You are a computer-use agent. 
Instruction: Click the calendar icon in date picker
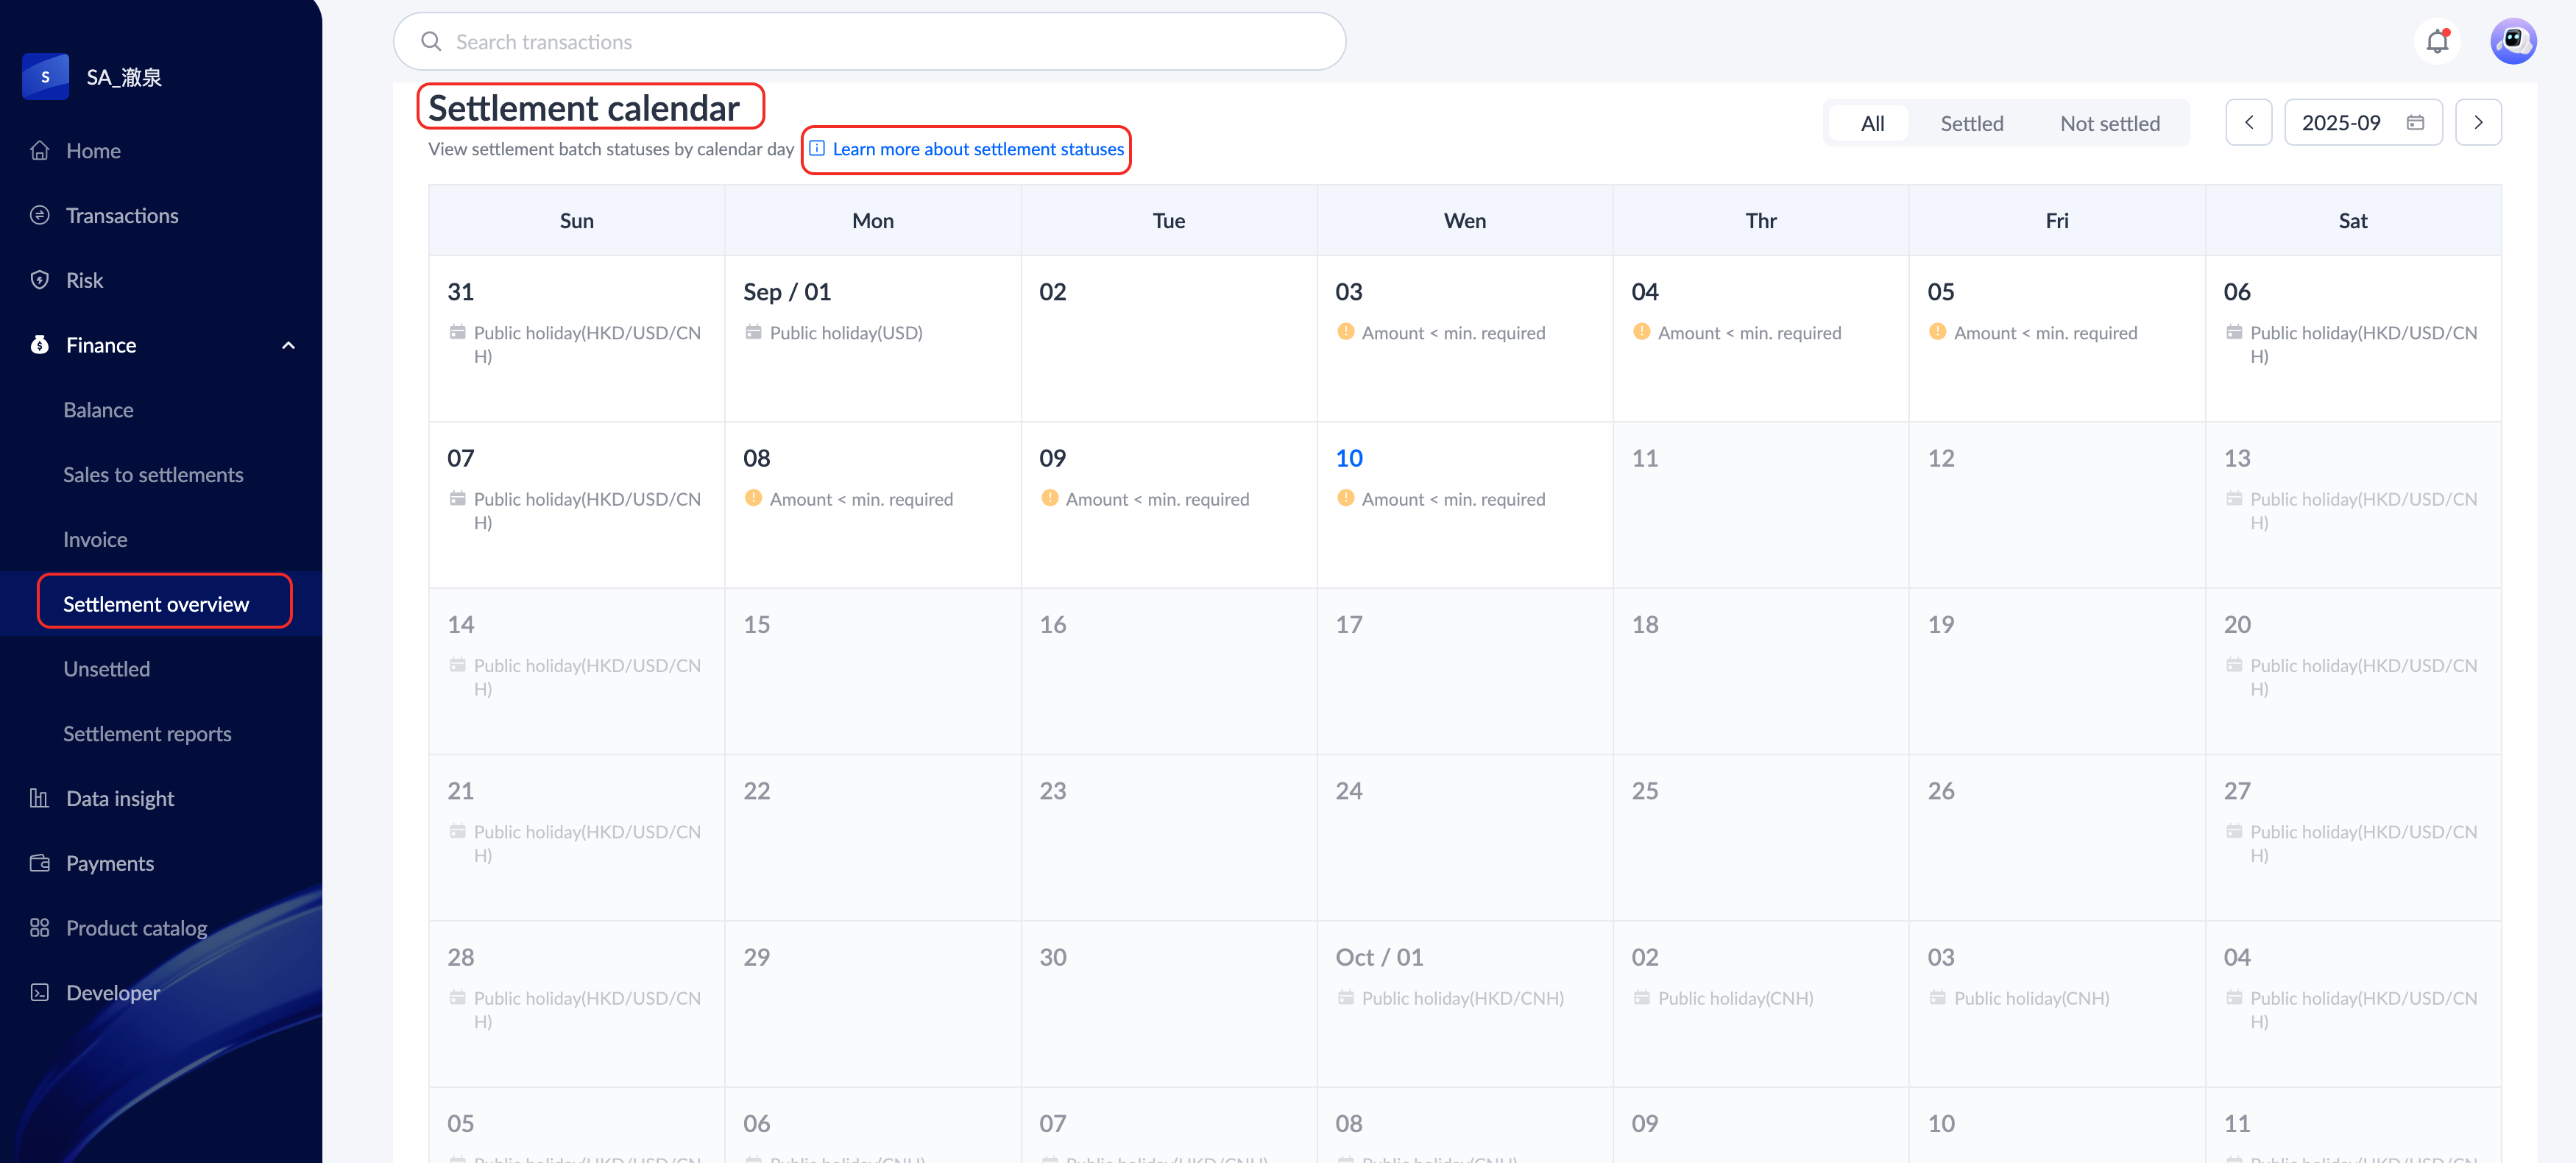(2415, 122)
